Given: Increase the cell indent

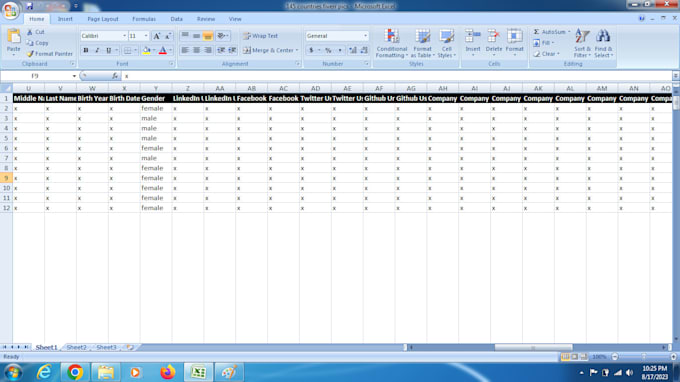Looking at the screenshot, I should pos(232,50).
